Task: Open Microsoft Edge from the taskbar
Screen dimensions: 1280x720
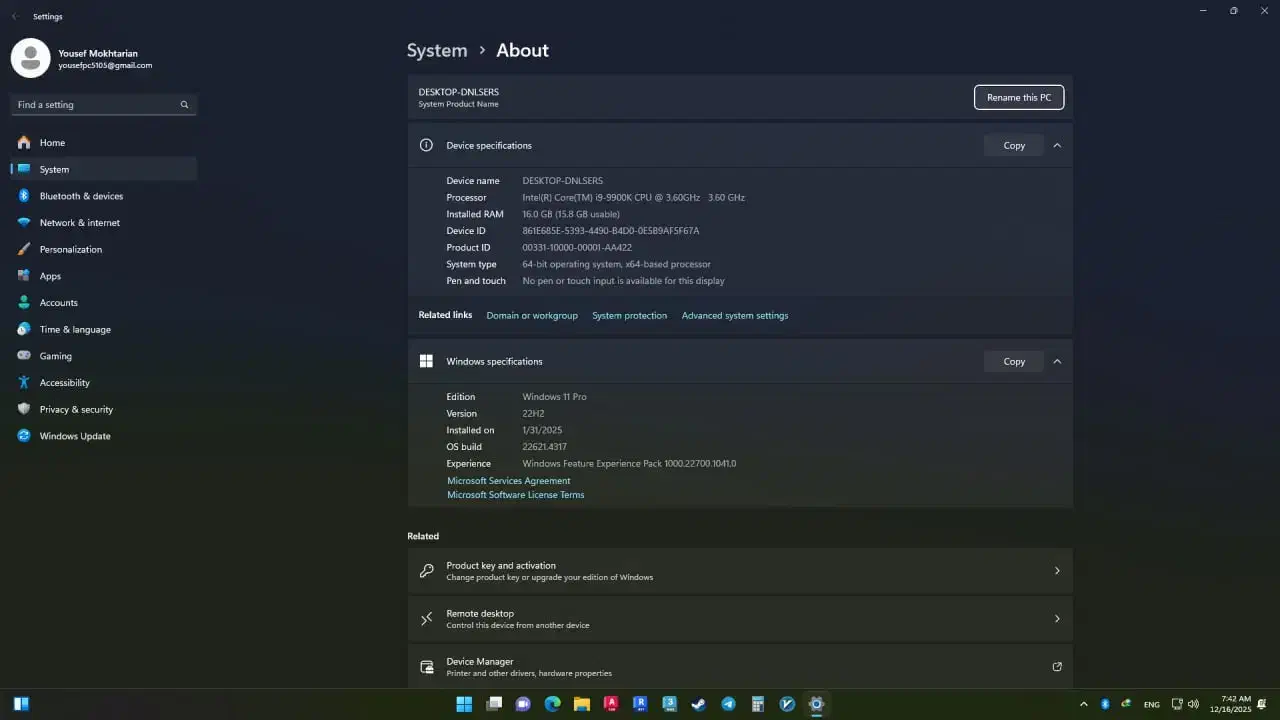Action: 552,703
